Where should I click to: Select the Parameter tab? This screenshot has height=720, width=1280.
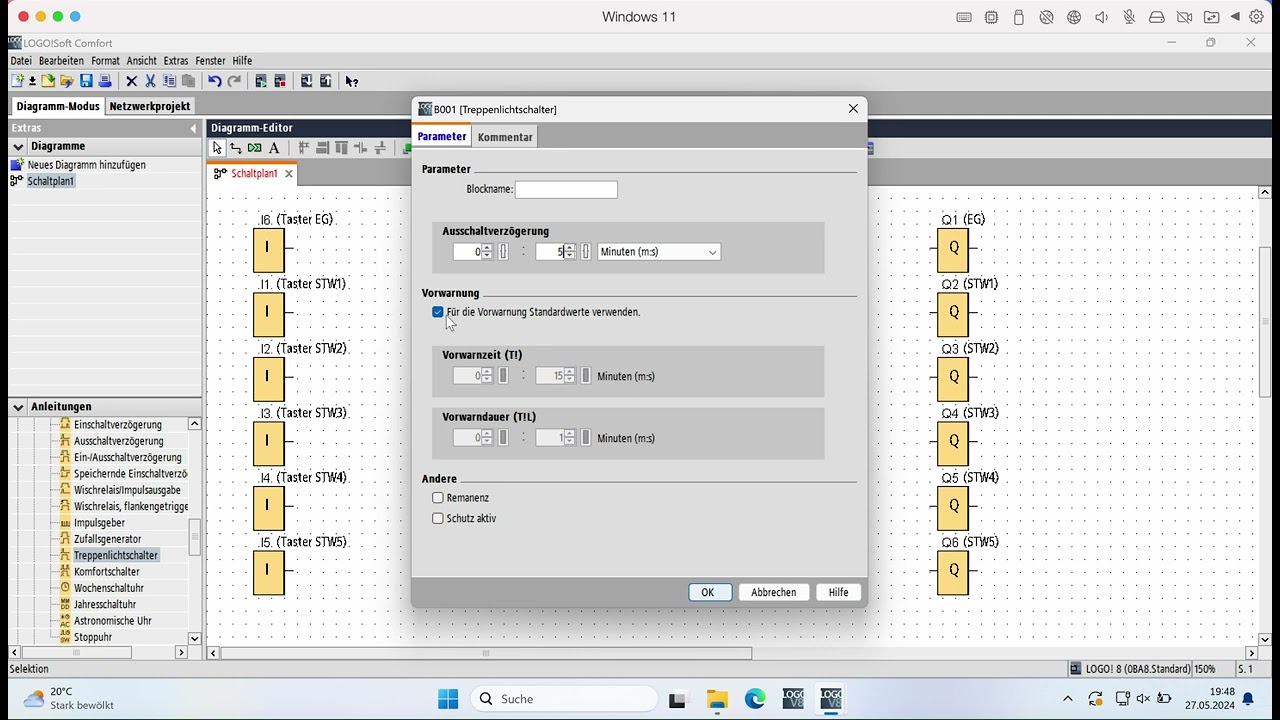(x=442, y=136)
